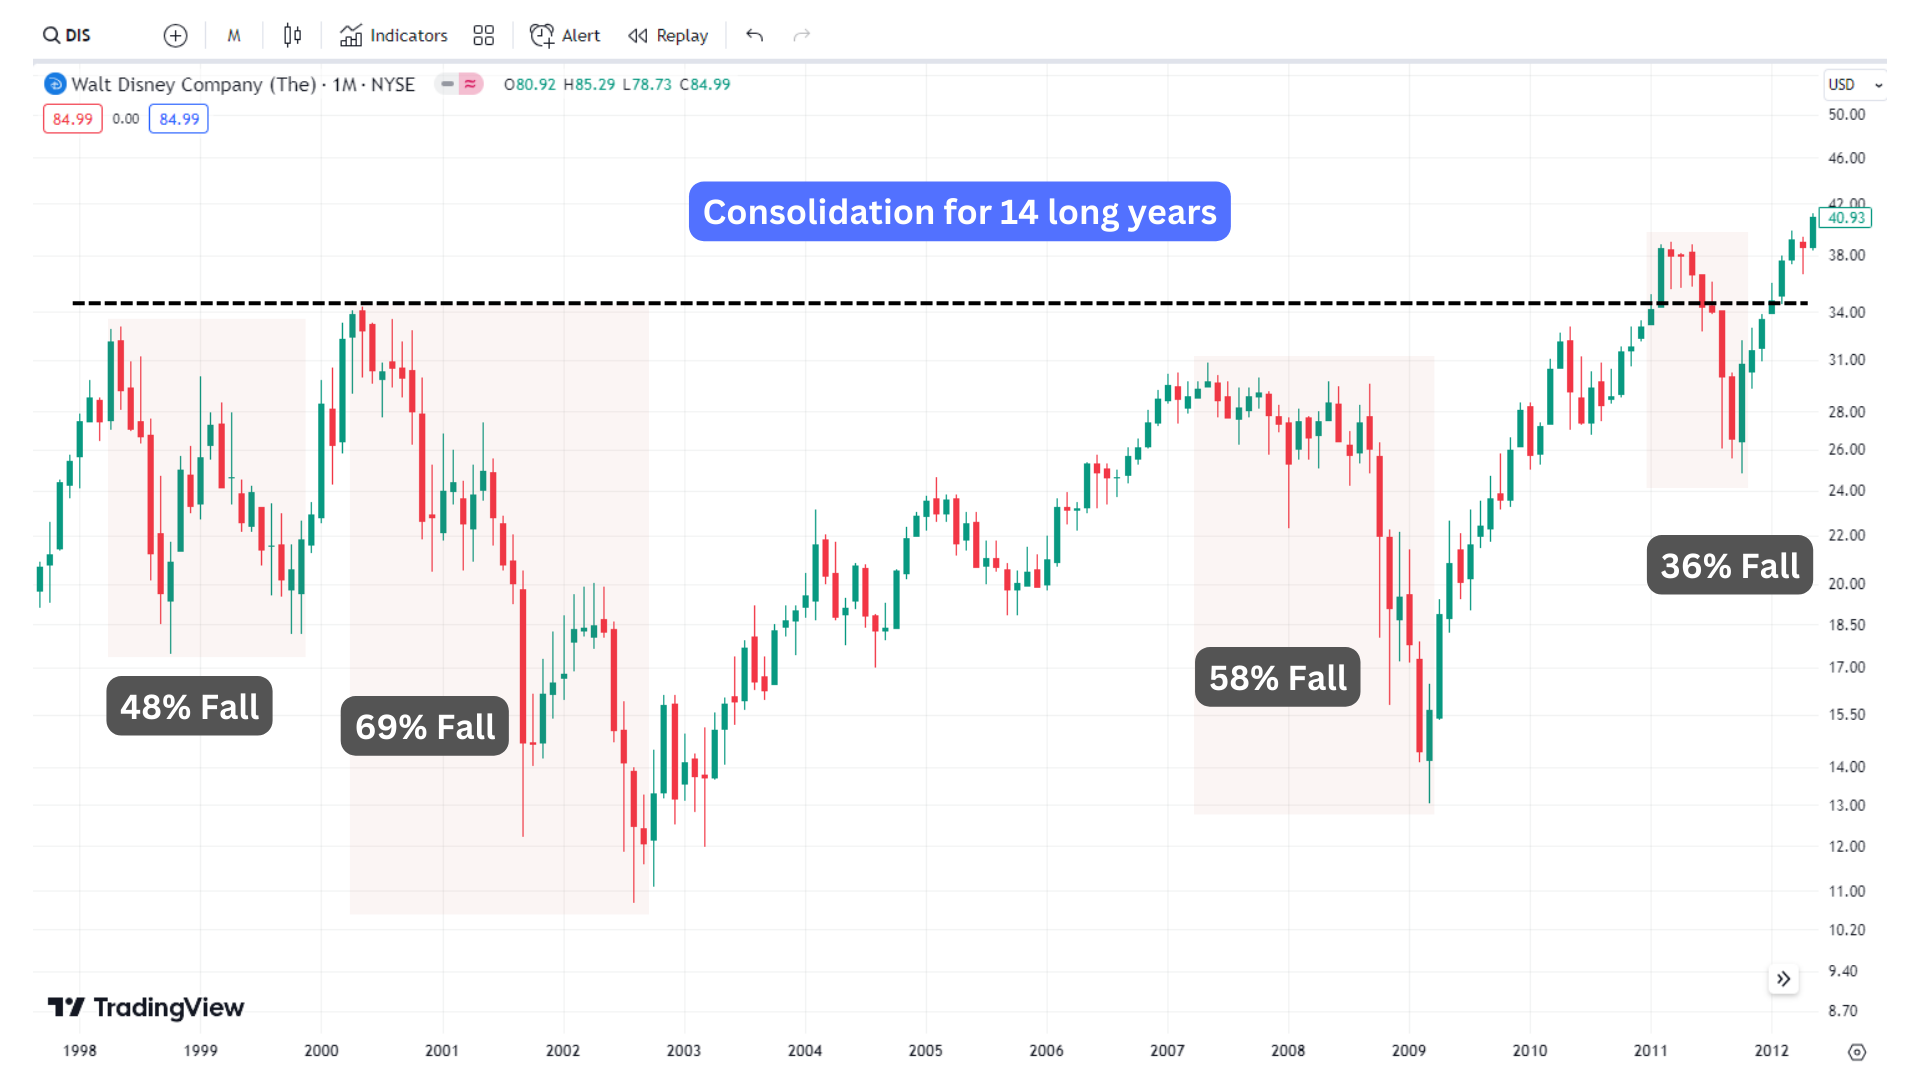Open the Alert creation menu
Viewport: 1920px width, 1080px height.
pyautogui.click(x=565, y=35)
